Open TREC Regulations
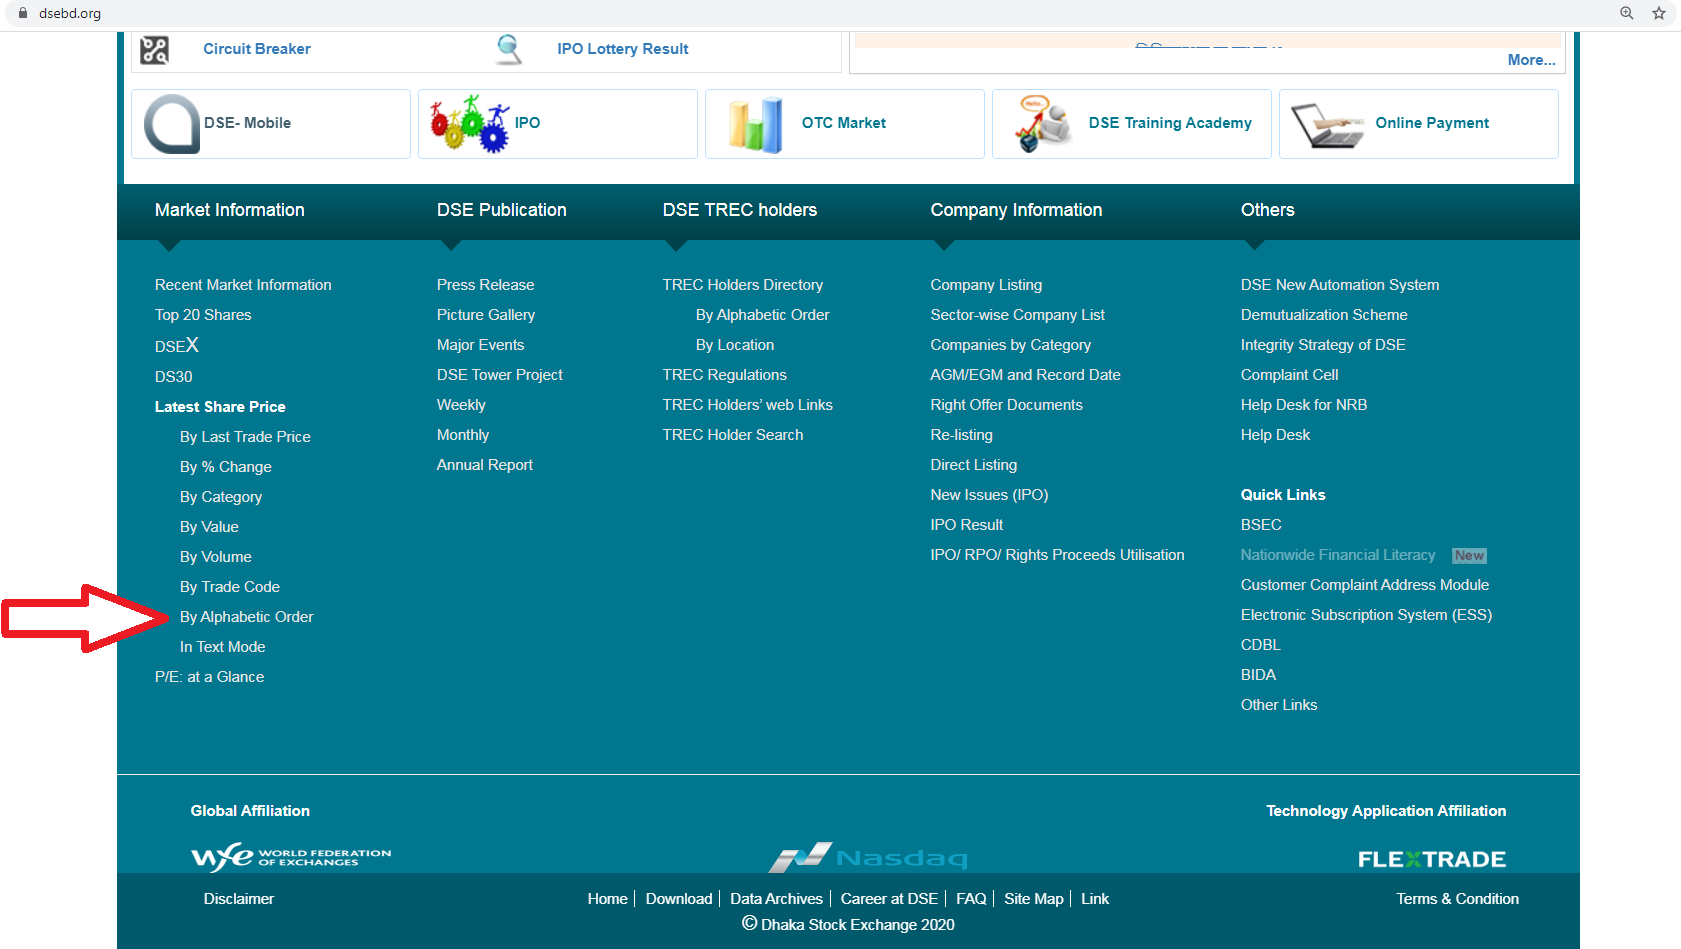1681x949 pixels. (725, 375)
